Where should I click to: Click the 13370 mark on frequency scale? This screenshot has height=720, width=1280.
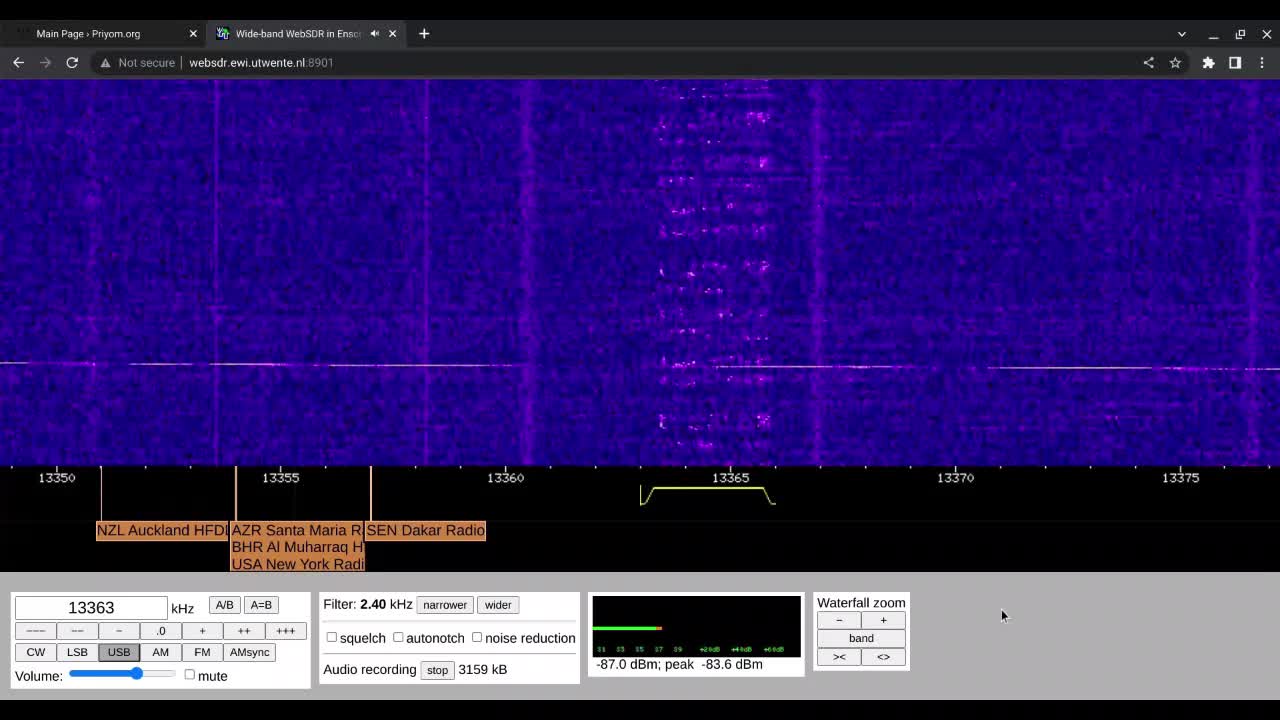[x=955, y=478]
